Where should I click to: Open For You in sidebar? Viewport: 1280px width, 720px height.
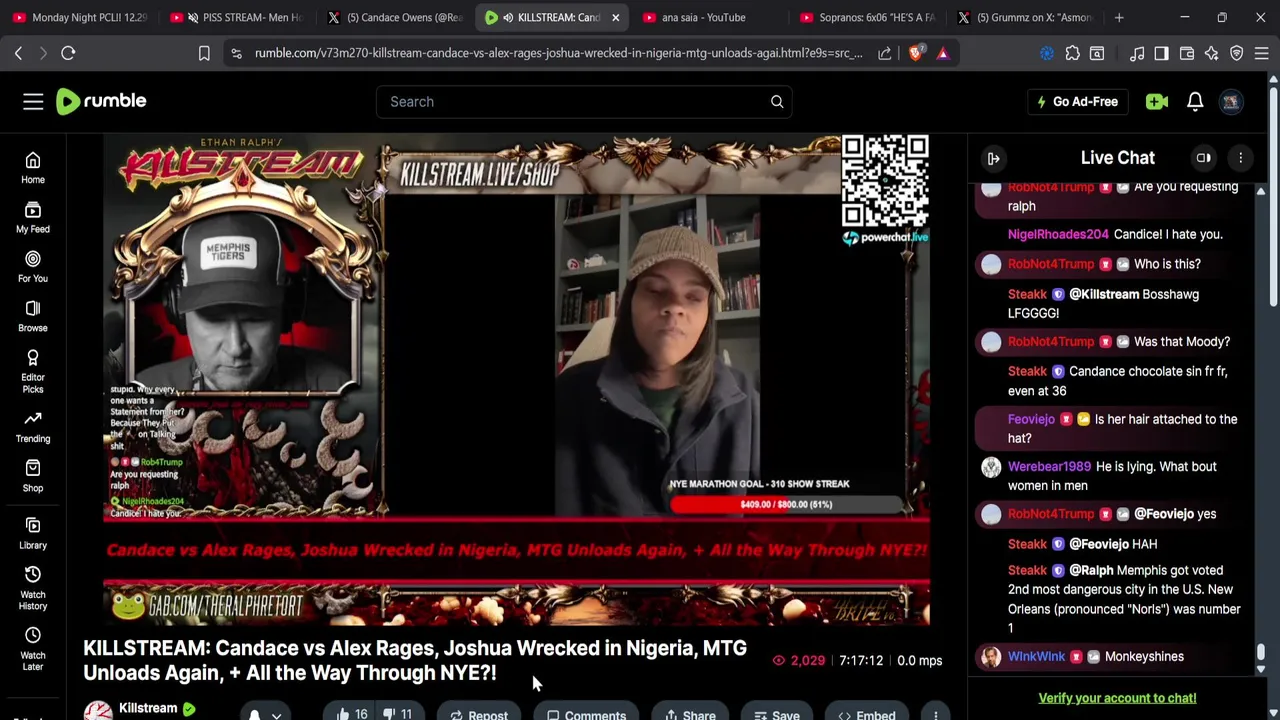[33, 267]
